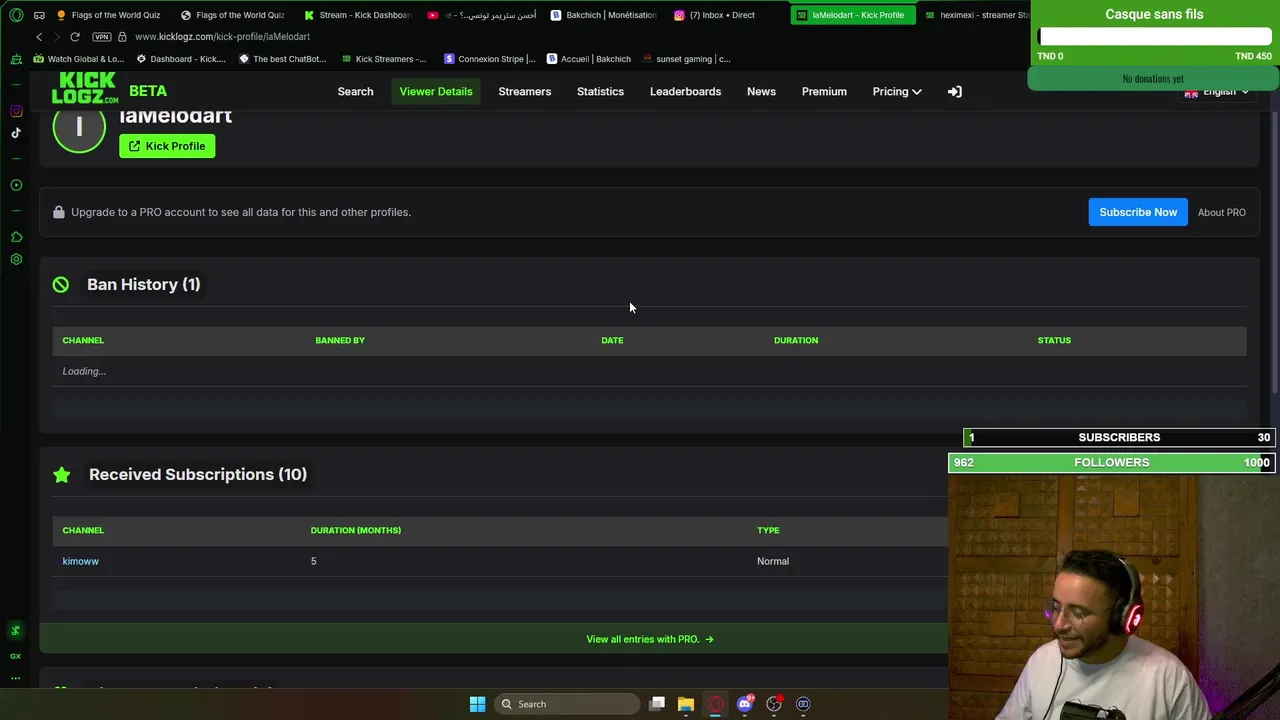This screenshot has height=720, width=1280.
Task: Click the Subscribe Now button
Action: coord(1138,212)
